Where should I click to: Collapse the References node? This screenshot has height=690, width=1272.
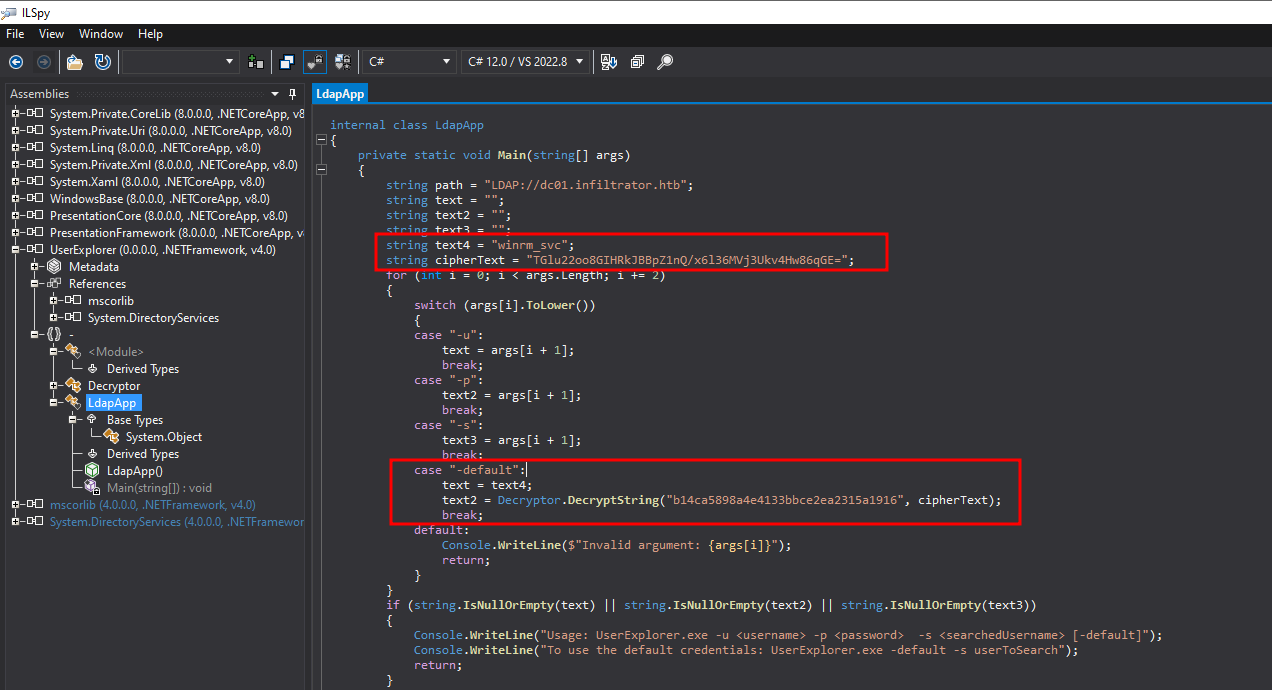[36, 283]
